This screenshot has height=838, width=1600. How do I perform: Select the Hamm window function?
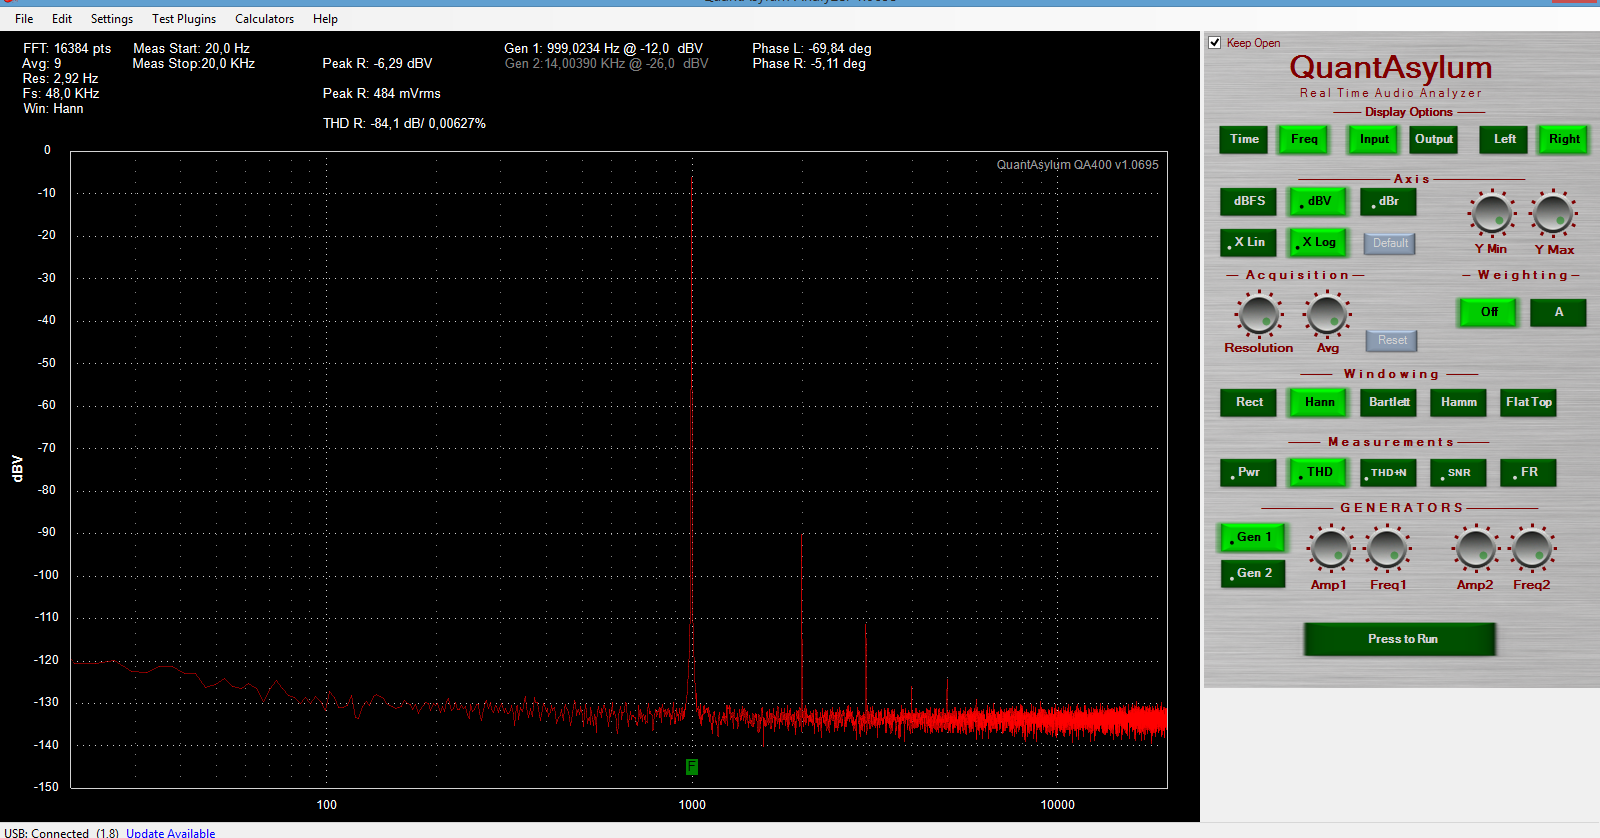point(1458,402)
